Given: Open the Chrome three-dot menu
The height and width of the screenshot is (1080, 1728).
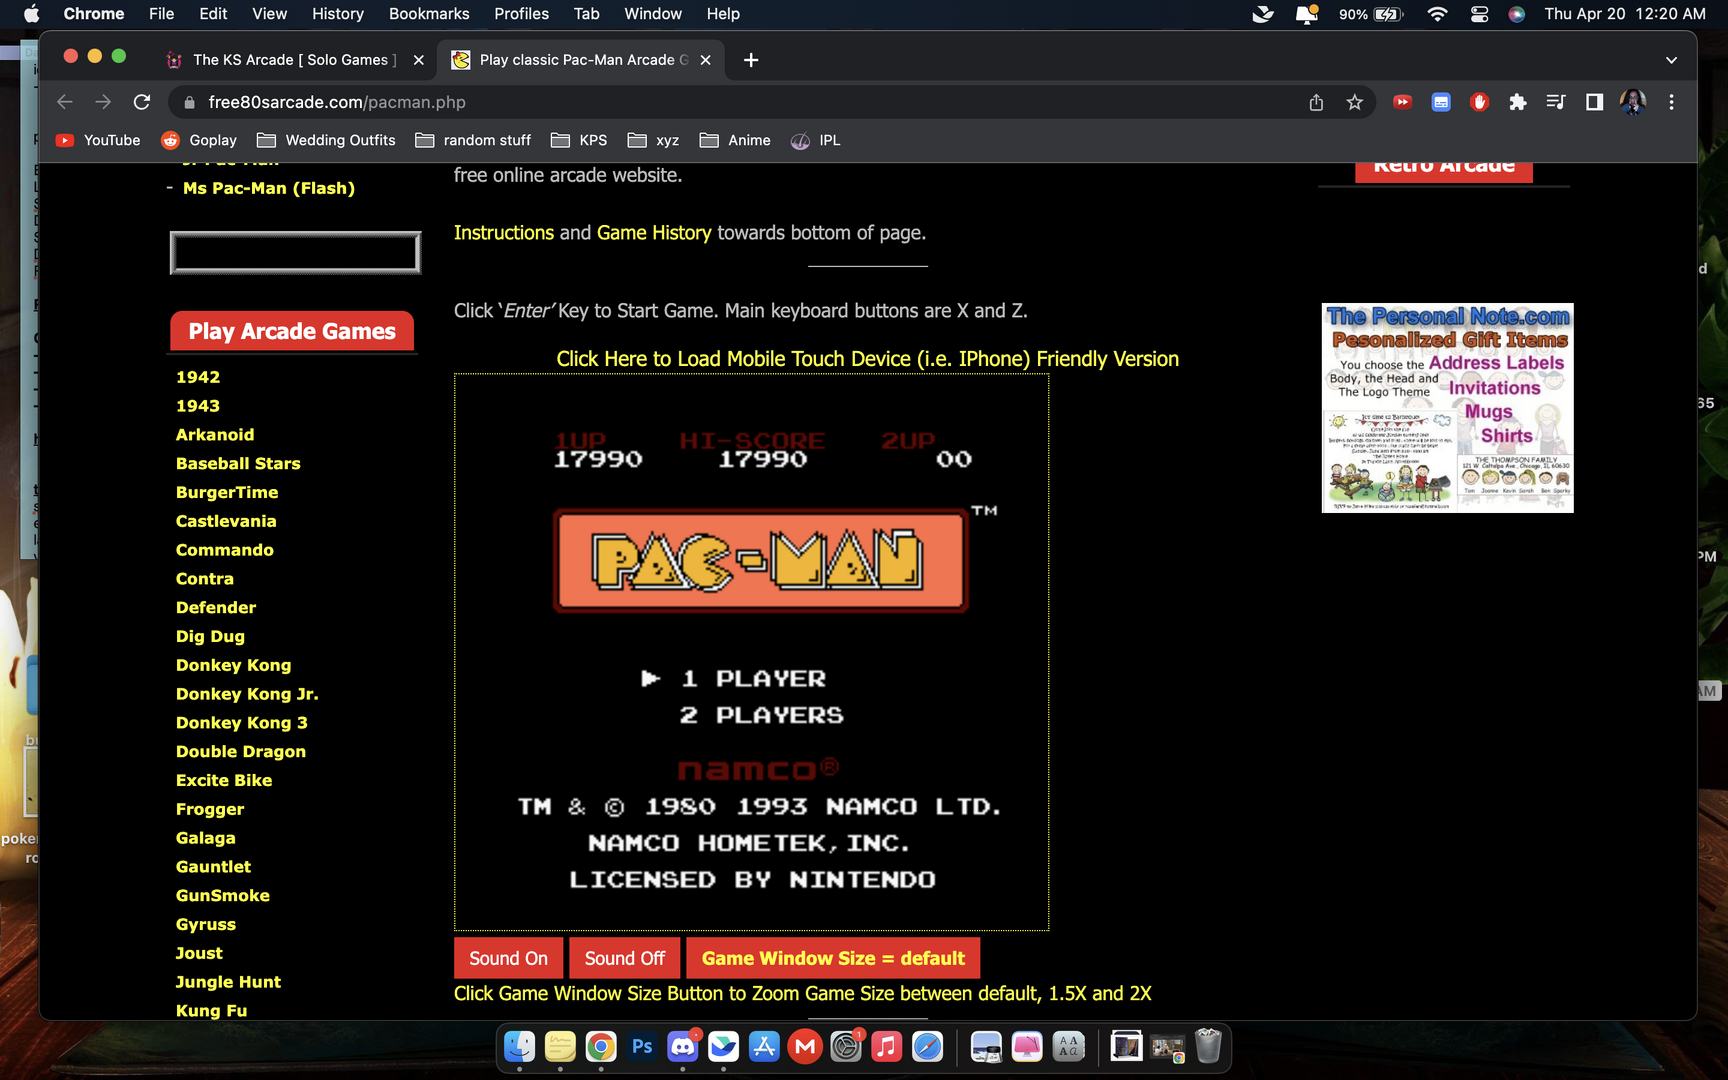Looking at the screenshot, I should 1671,102.
